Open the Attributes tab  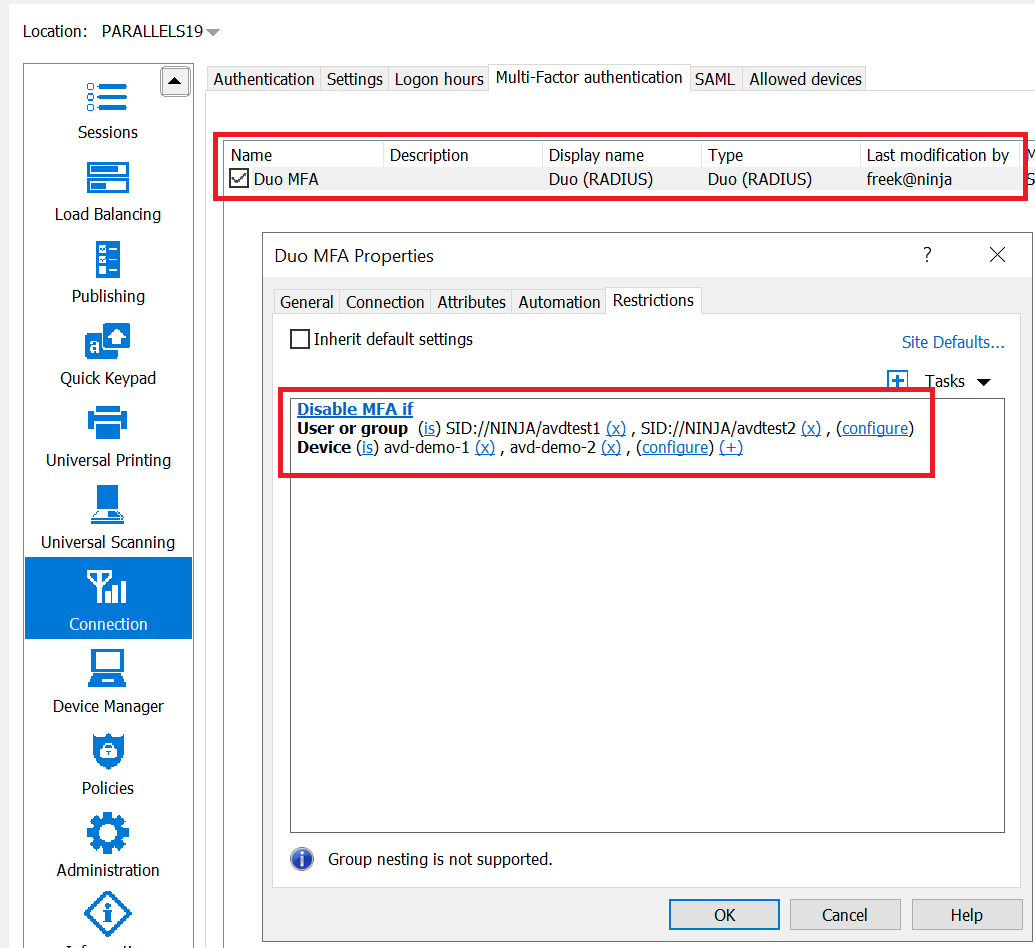[x=471, y=302]
